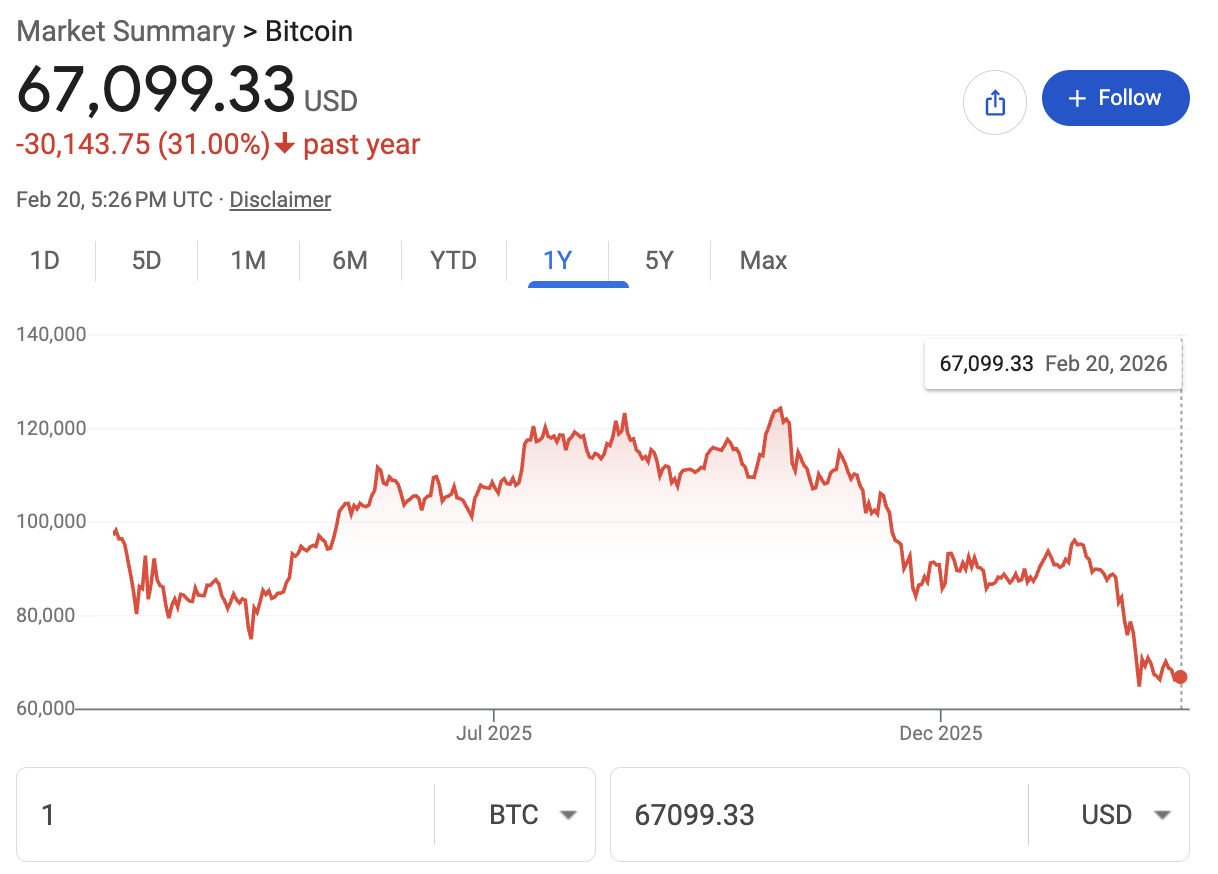Image resolution: width=1218 pixels, height=874 pixels.
Task: Click the USD value input field
Action: pos(820,815)
